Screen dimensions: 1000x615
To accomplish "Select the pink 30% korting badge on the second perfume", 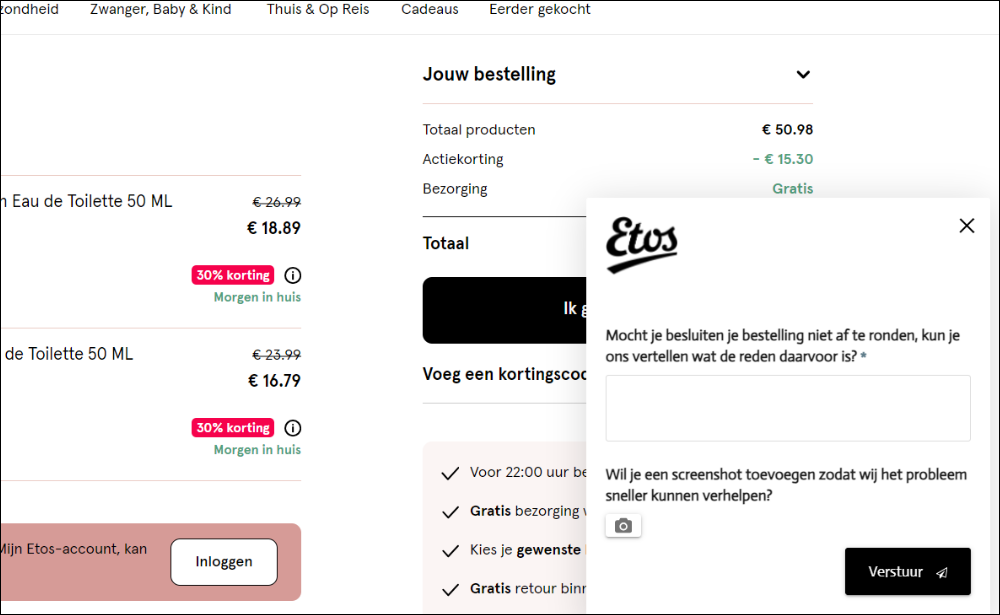I will (232, 427).
